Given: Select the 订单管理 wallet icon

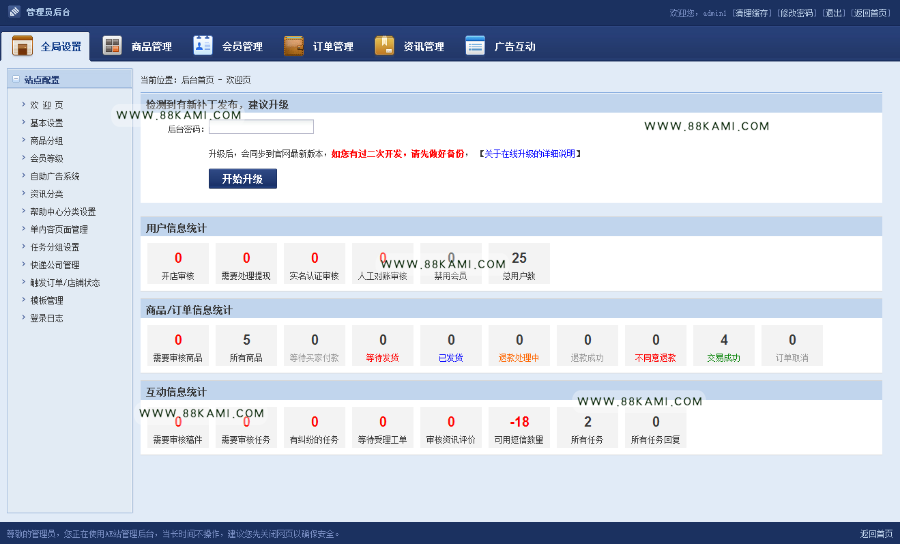Looking at the screenshot, I should click(294, 45).
